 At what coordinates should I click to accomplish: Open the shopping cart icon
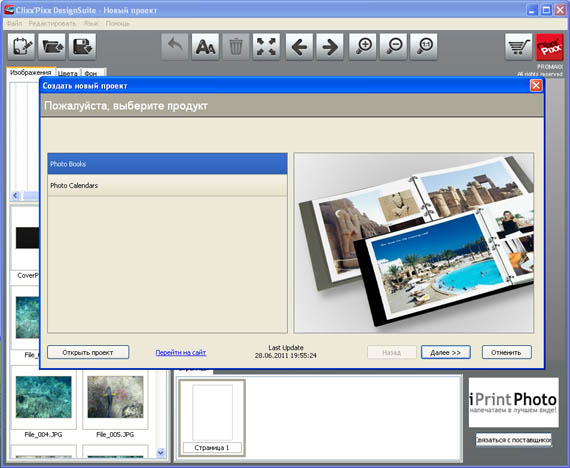519,47
